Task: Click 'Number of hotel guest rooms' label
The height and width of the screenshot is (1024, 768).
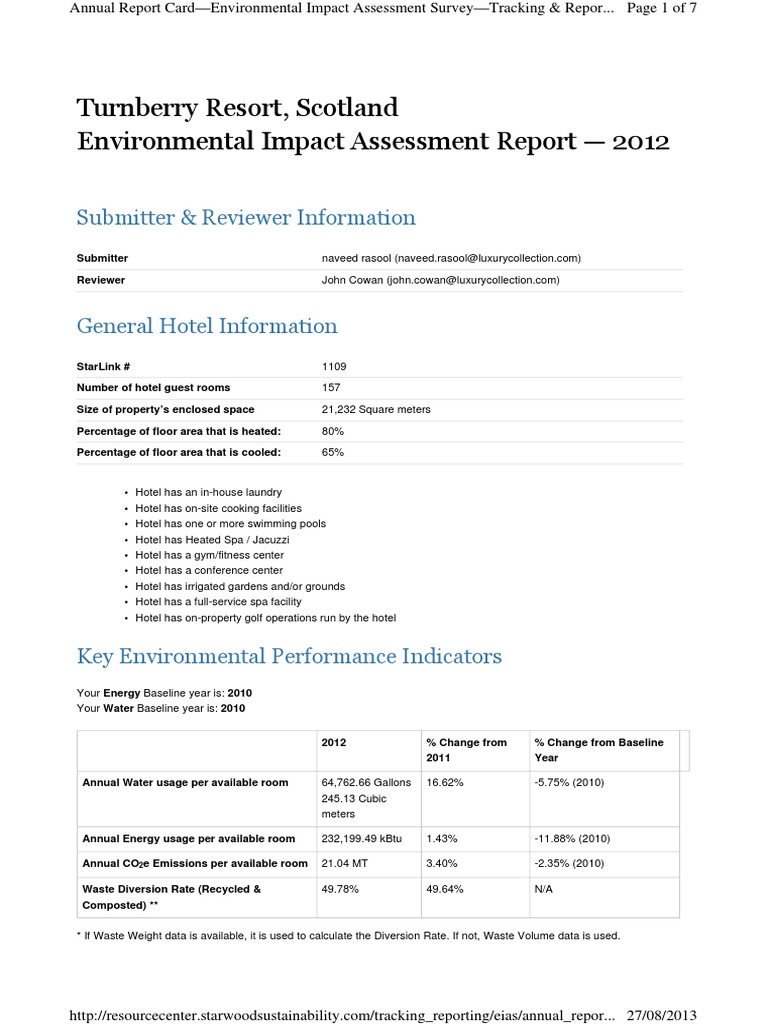Action: 153,387
